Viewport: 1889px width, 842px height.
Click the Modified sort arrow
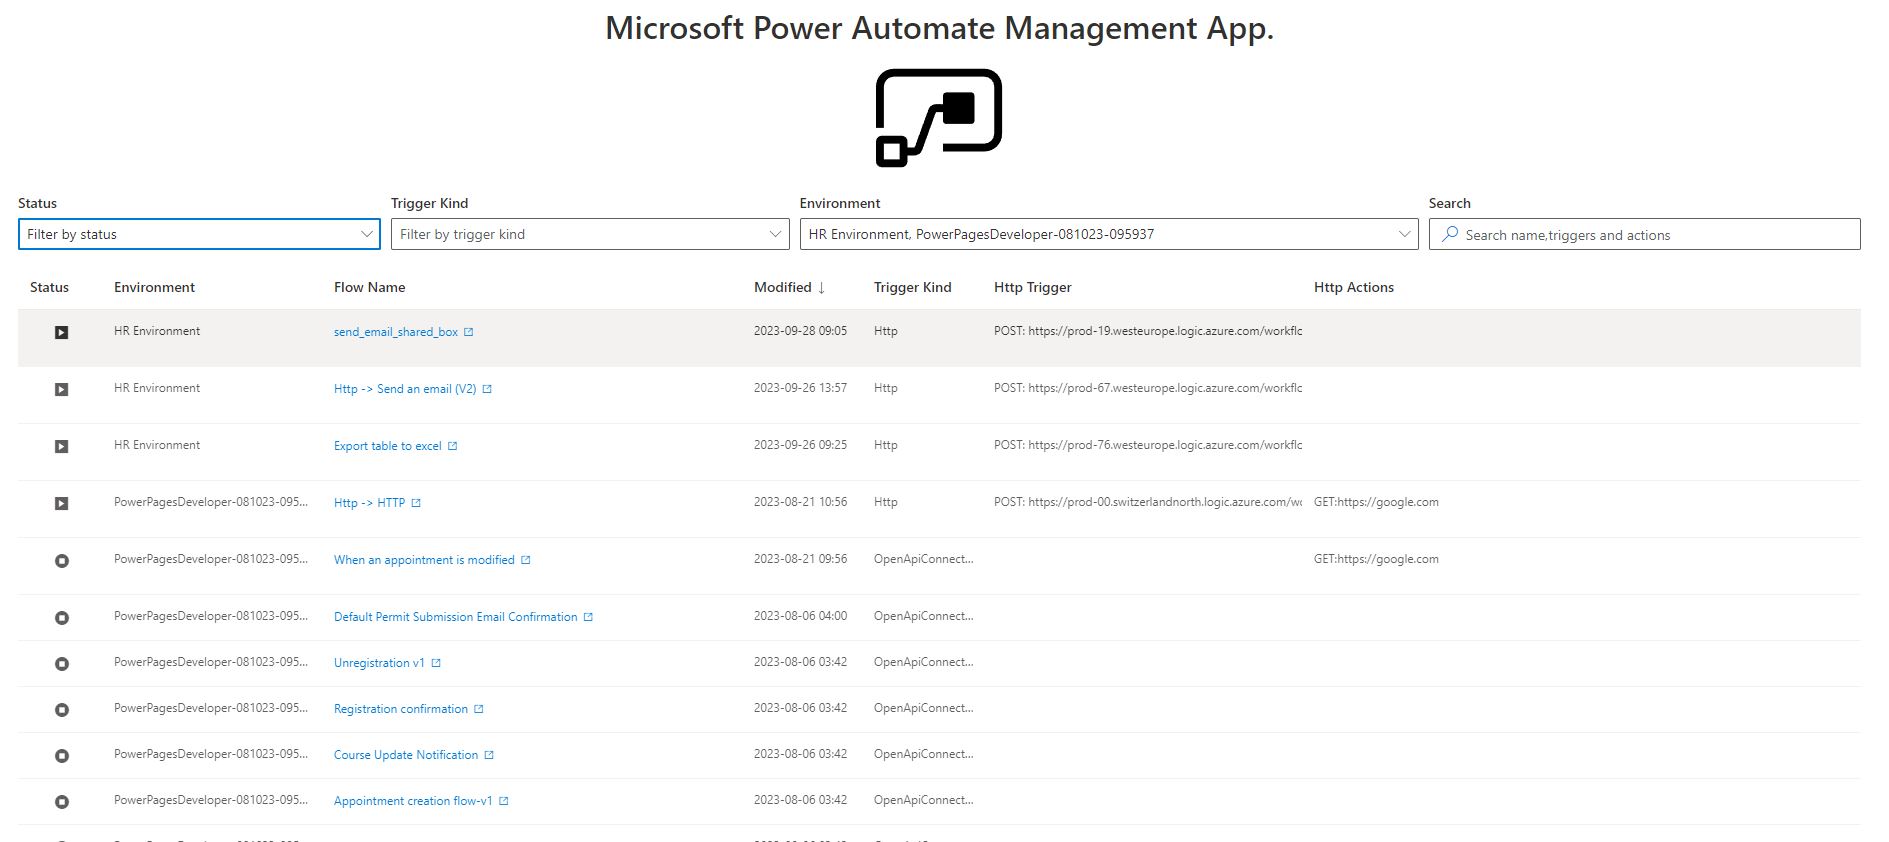point(821,288)
